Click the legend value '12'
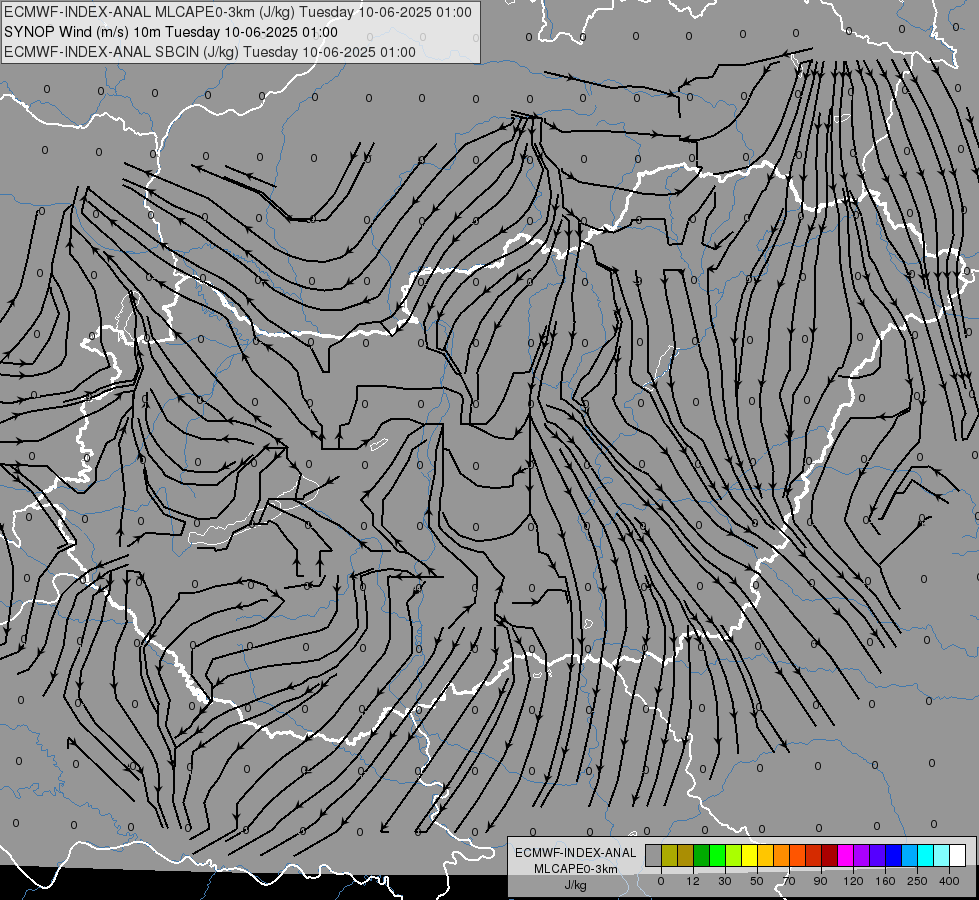Image resolution: width=979 pixels, height=900 pixels. click(x=693, y=881)
